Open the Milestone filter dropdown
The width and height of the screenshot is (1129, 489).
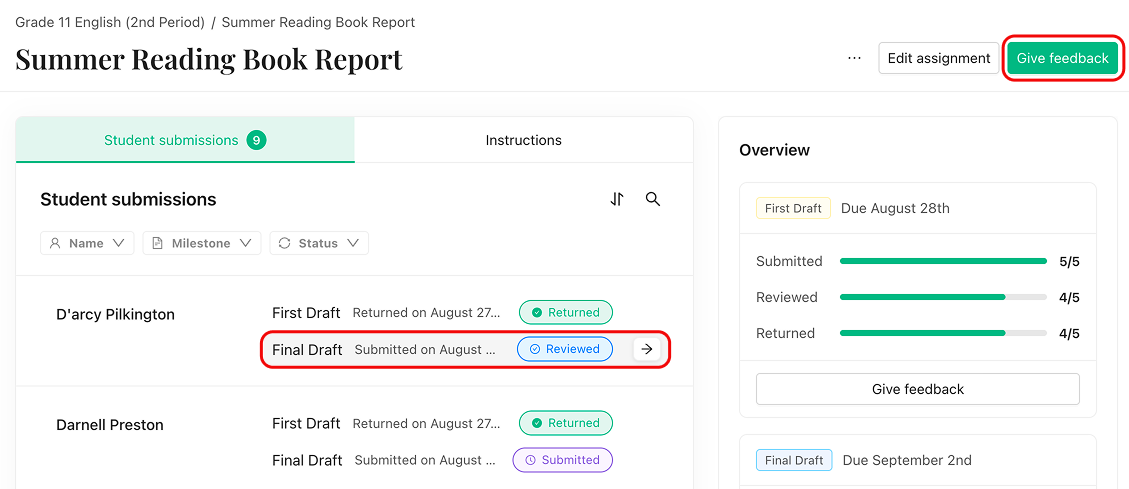point(202,243)
